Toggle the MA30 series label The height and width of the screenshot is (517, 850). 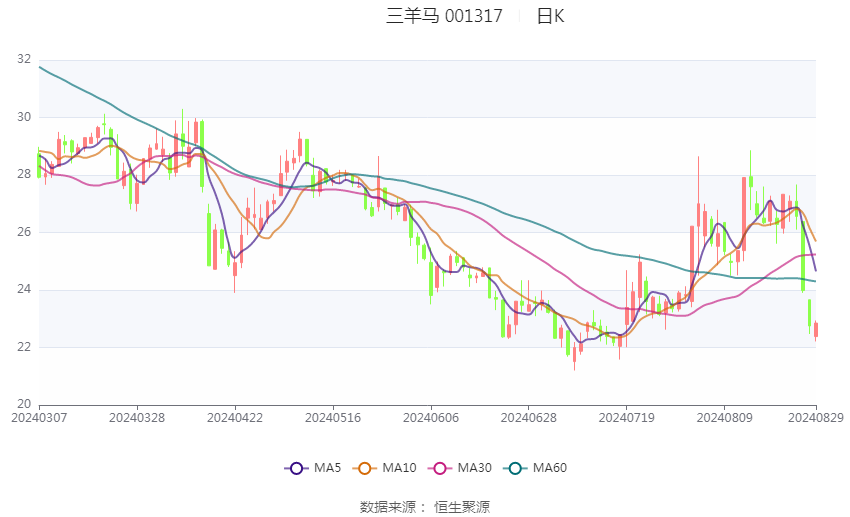(475, 468)
